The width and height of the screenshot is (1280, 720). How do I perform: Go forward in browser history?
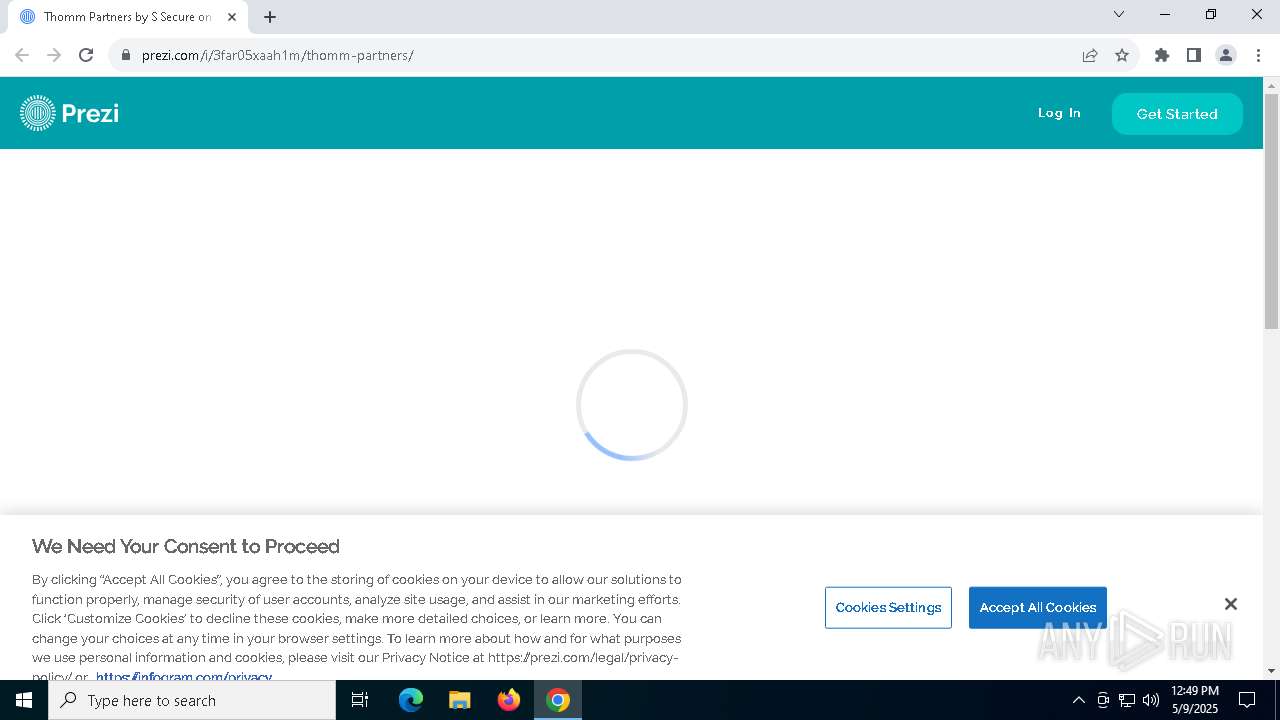tap(54, 55)
